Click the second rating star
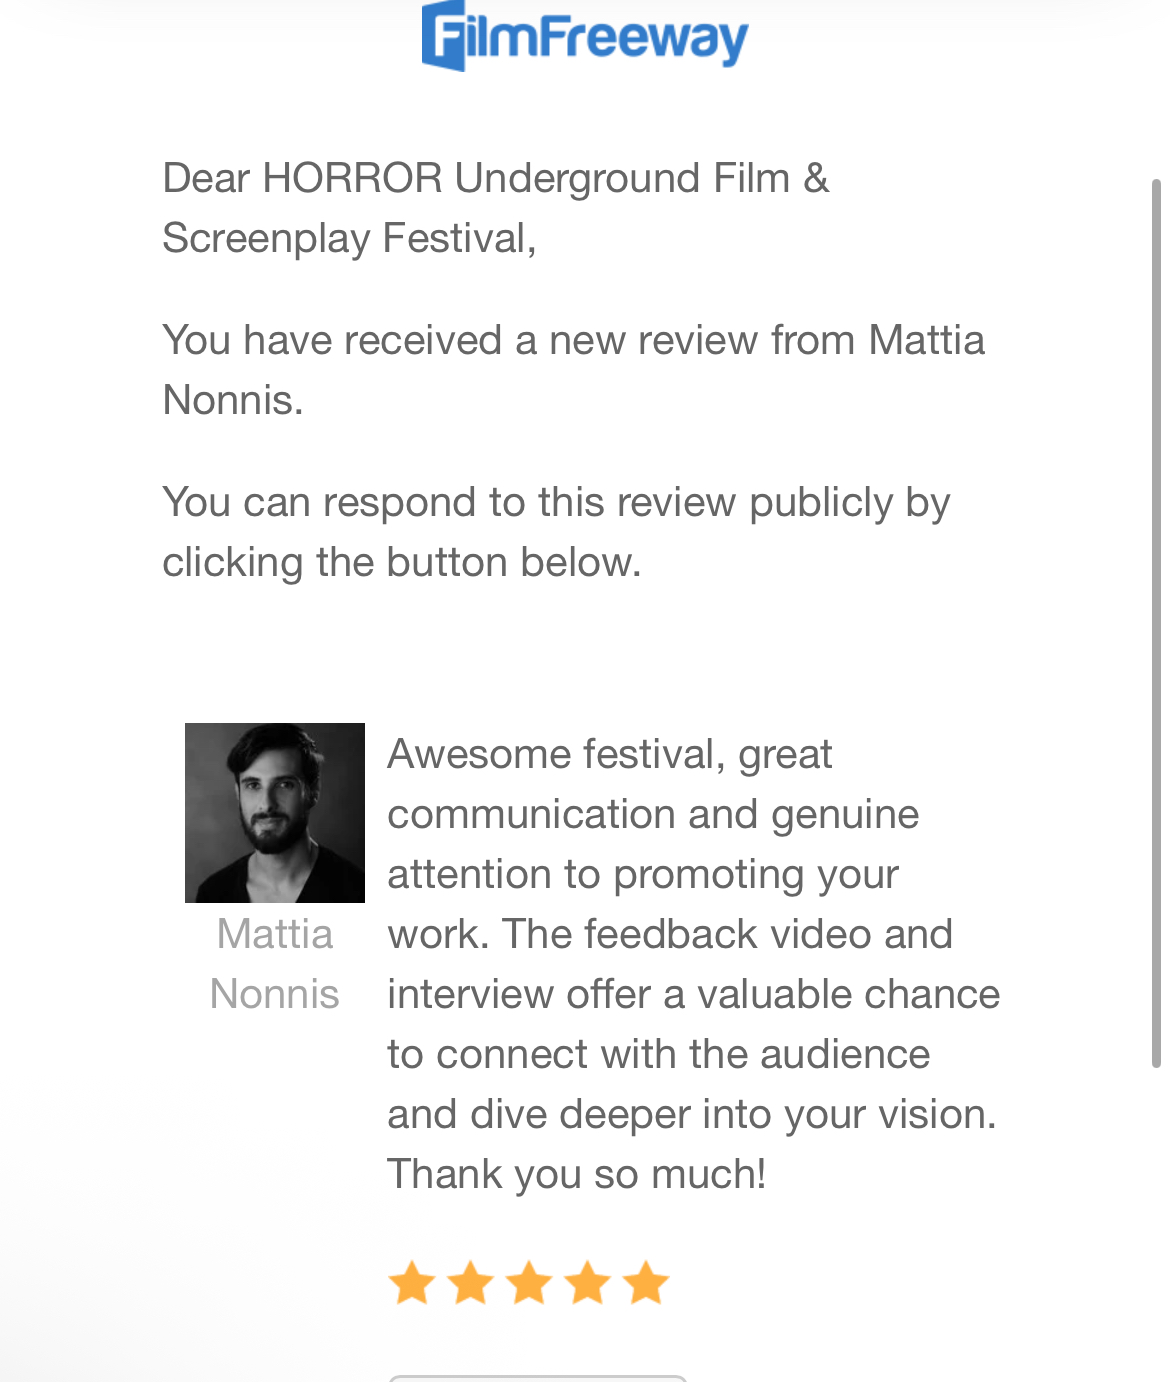This screenshot has height=1382, width=1170. point(470,1283)
